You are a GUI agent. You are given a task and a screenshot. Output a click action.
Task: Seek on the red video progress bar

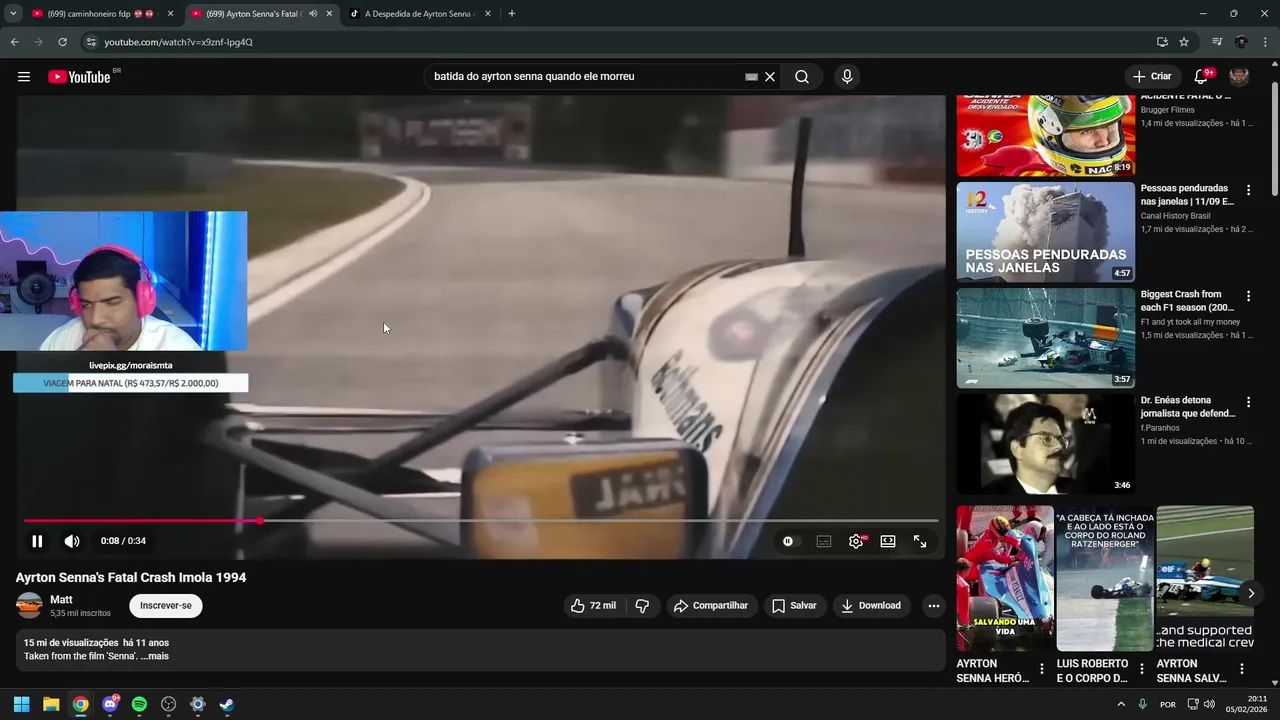(481, 521)
